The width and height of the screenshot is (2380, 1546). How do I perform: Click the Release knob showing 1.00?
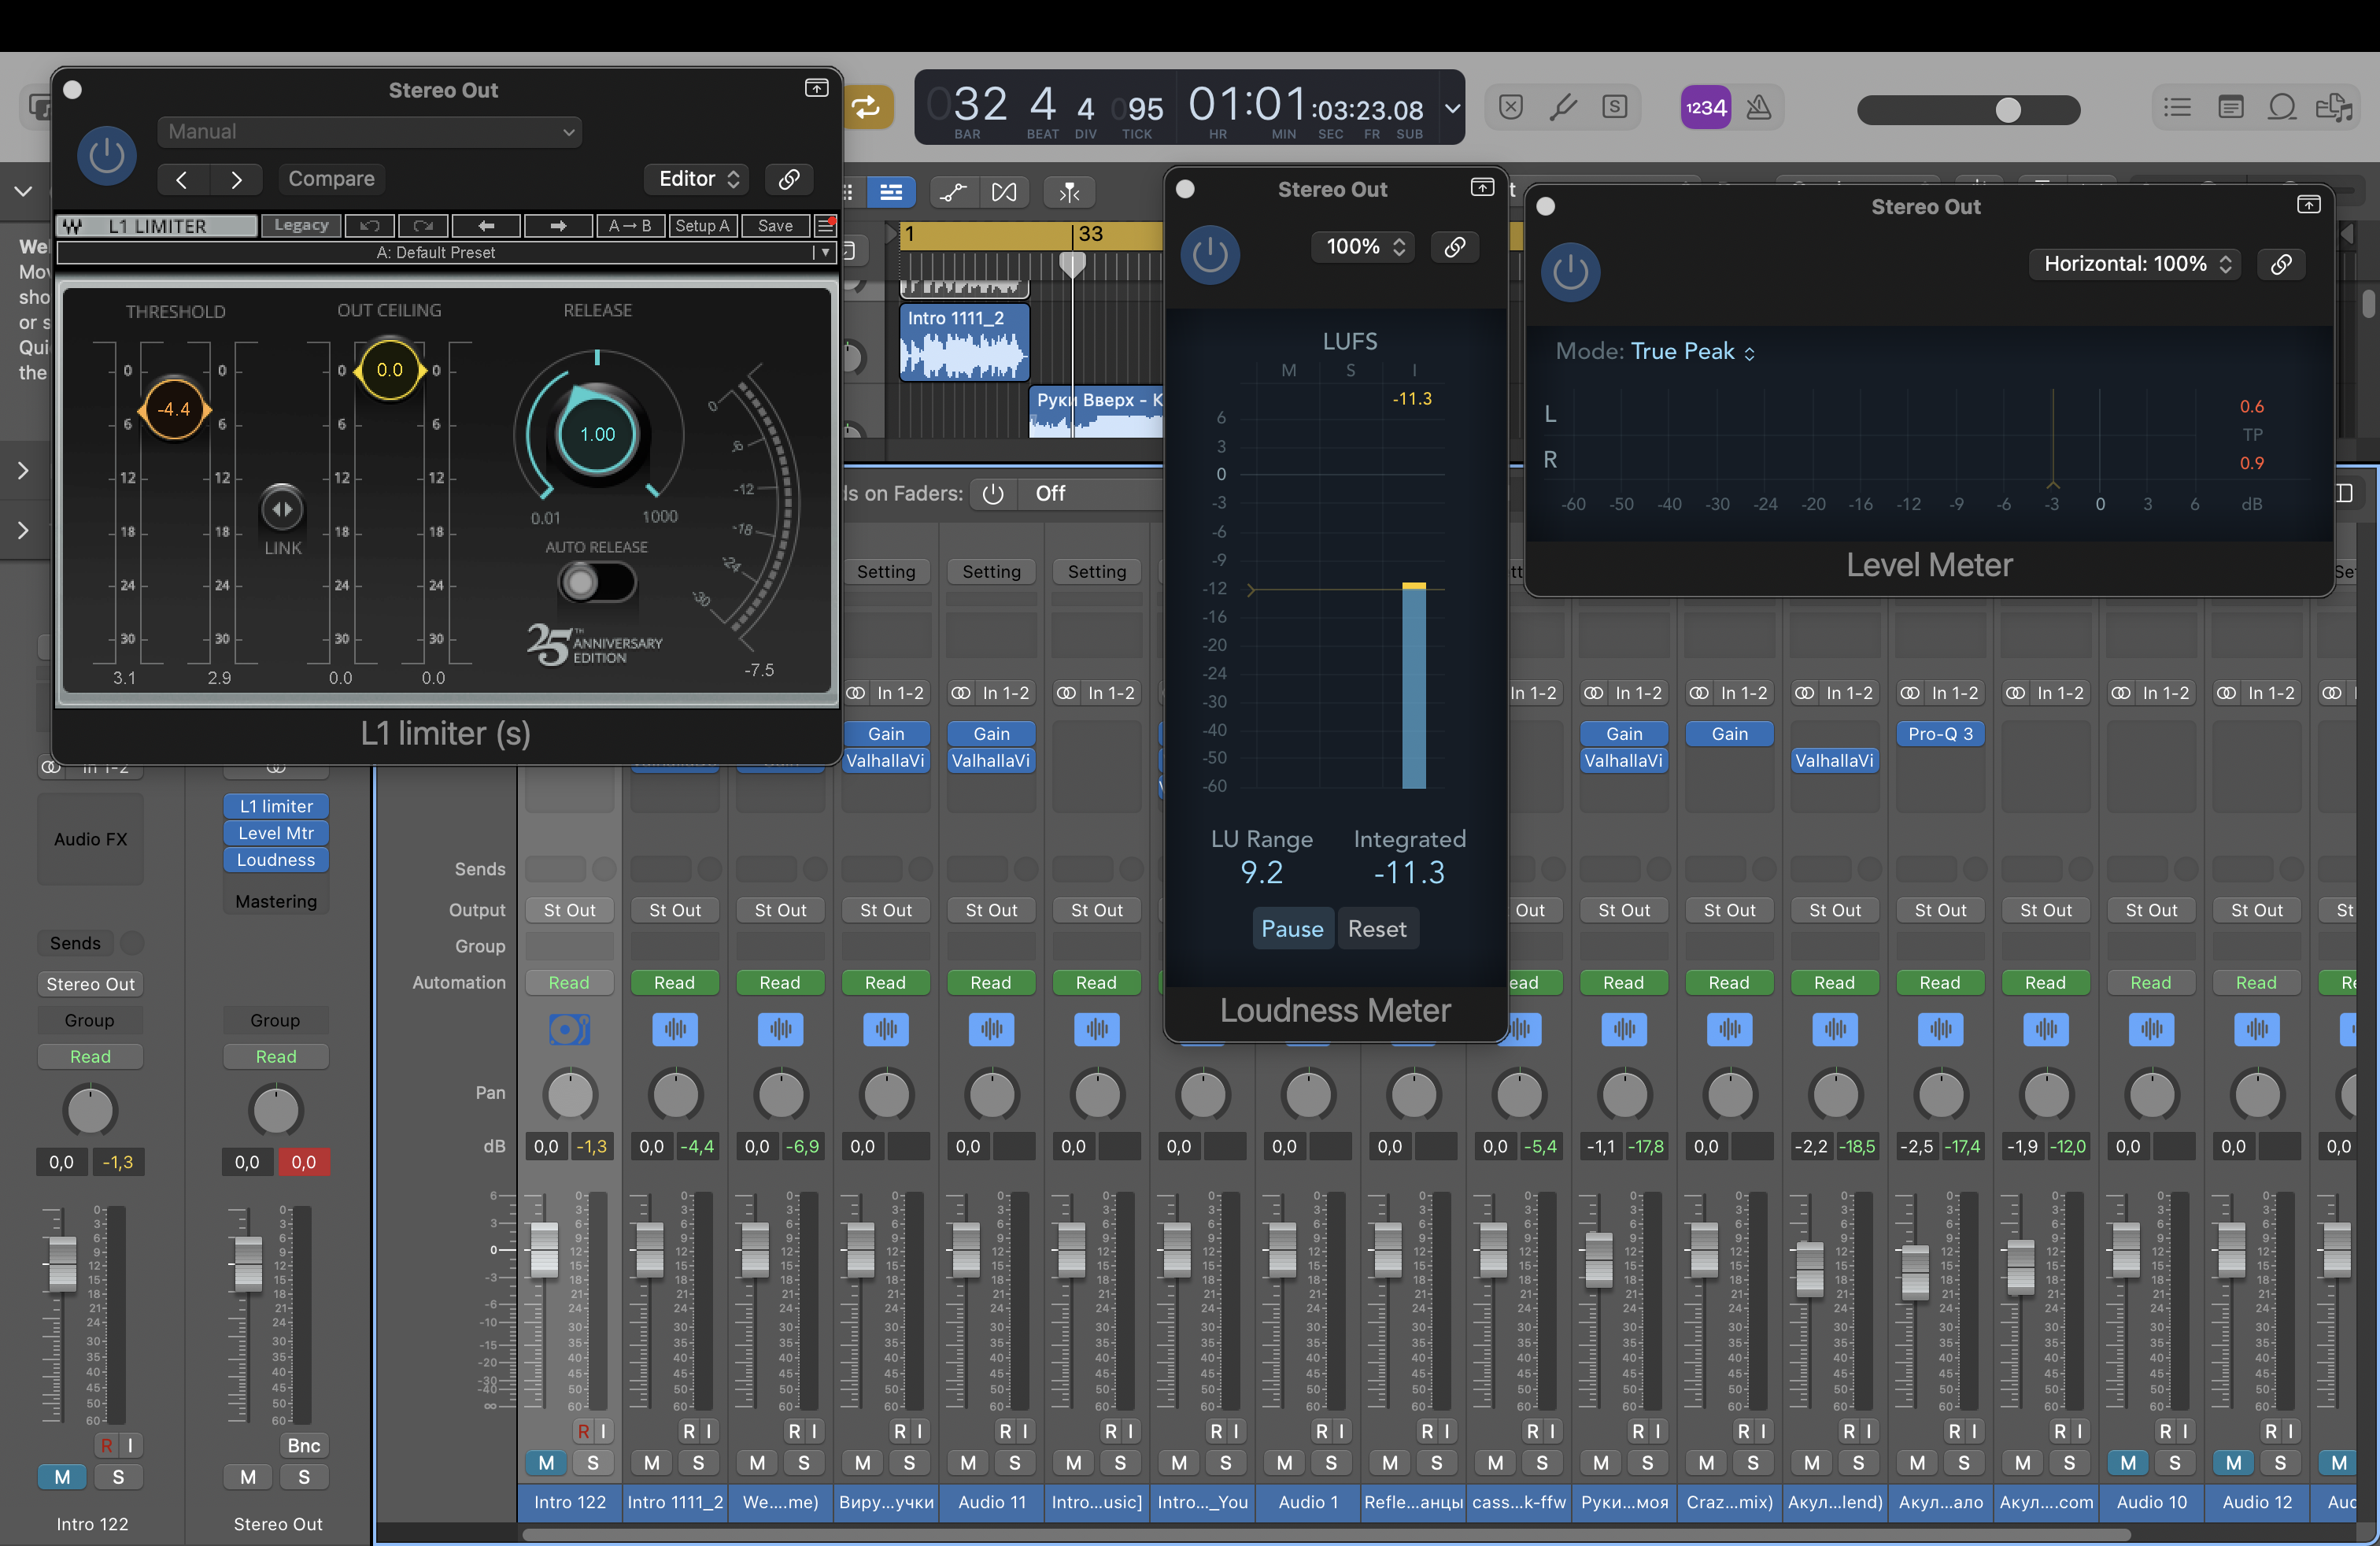(598, 434)
